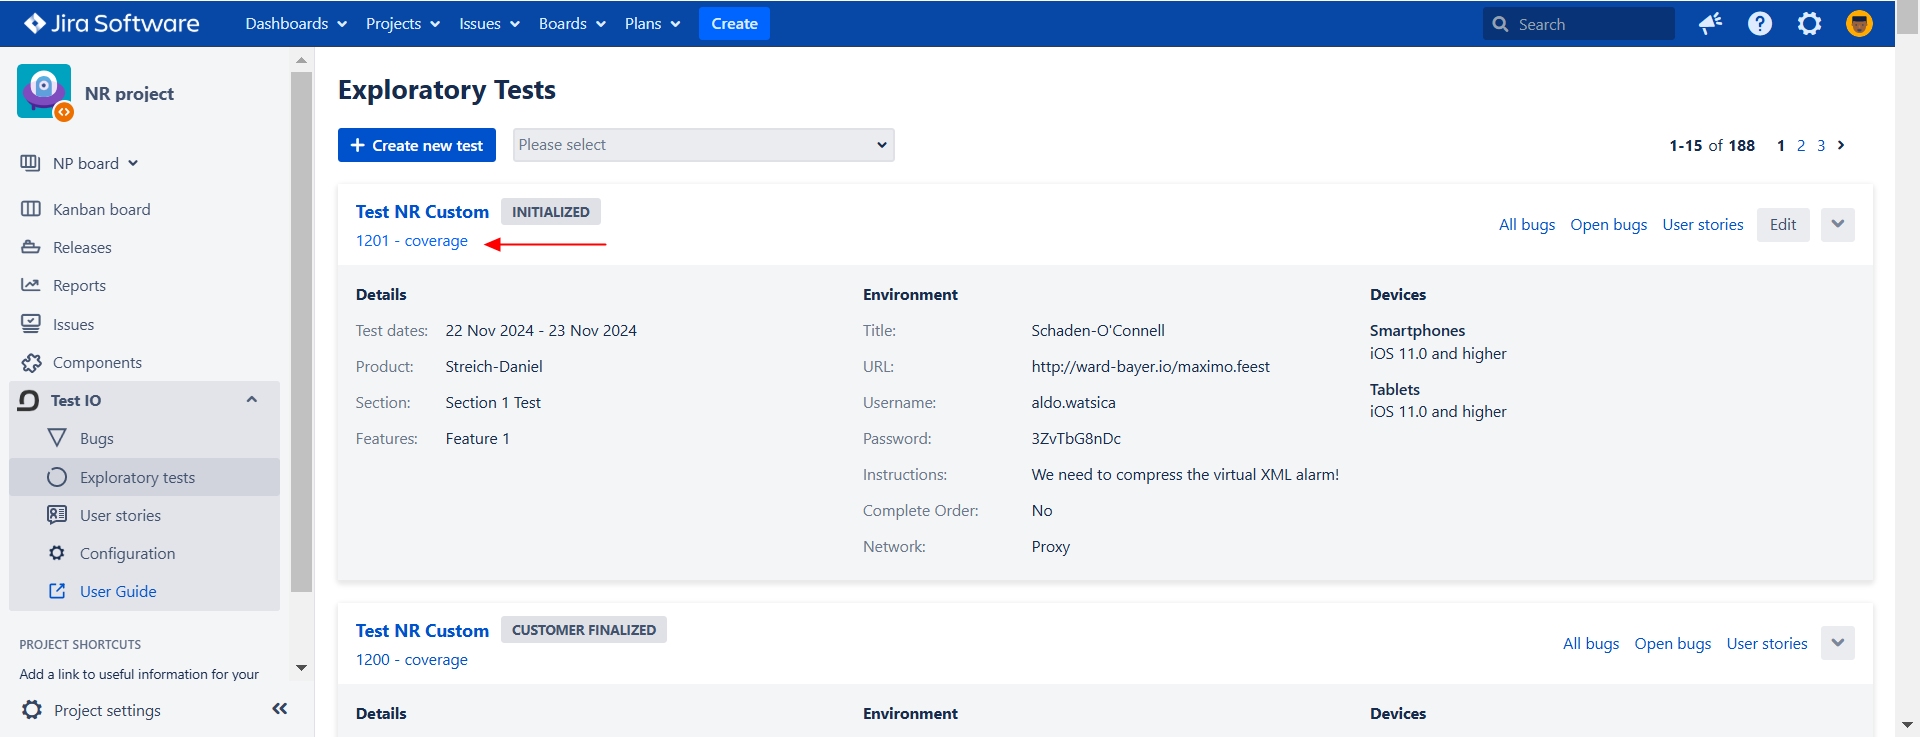Go to page 3

[x=1821, y=145]
